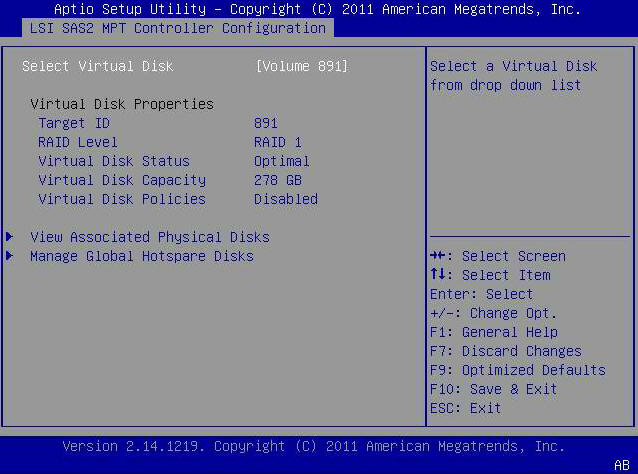Click the Target ID label
This screenshot has width=638, height=474.
pos(74,123)
